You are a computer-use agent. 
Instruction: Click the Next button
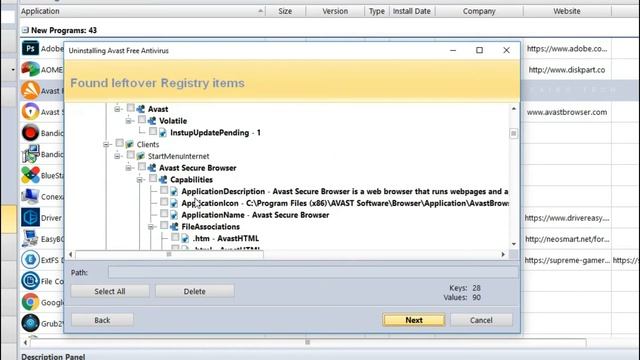414,320
